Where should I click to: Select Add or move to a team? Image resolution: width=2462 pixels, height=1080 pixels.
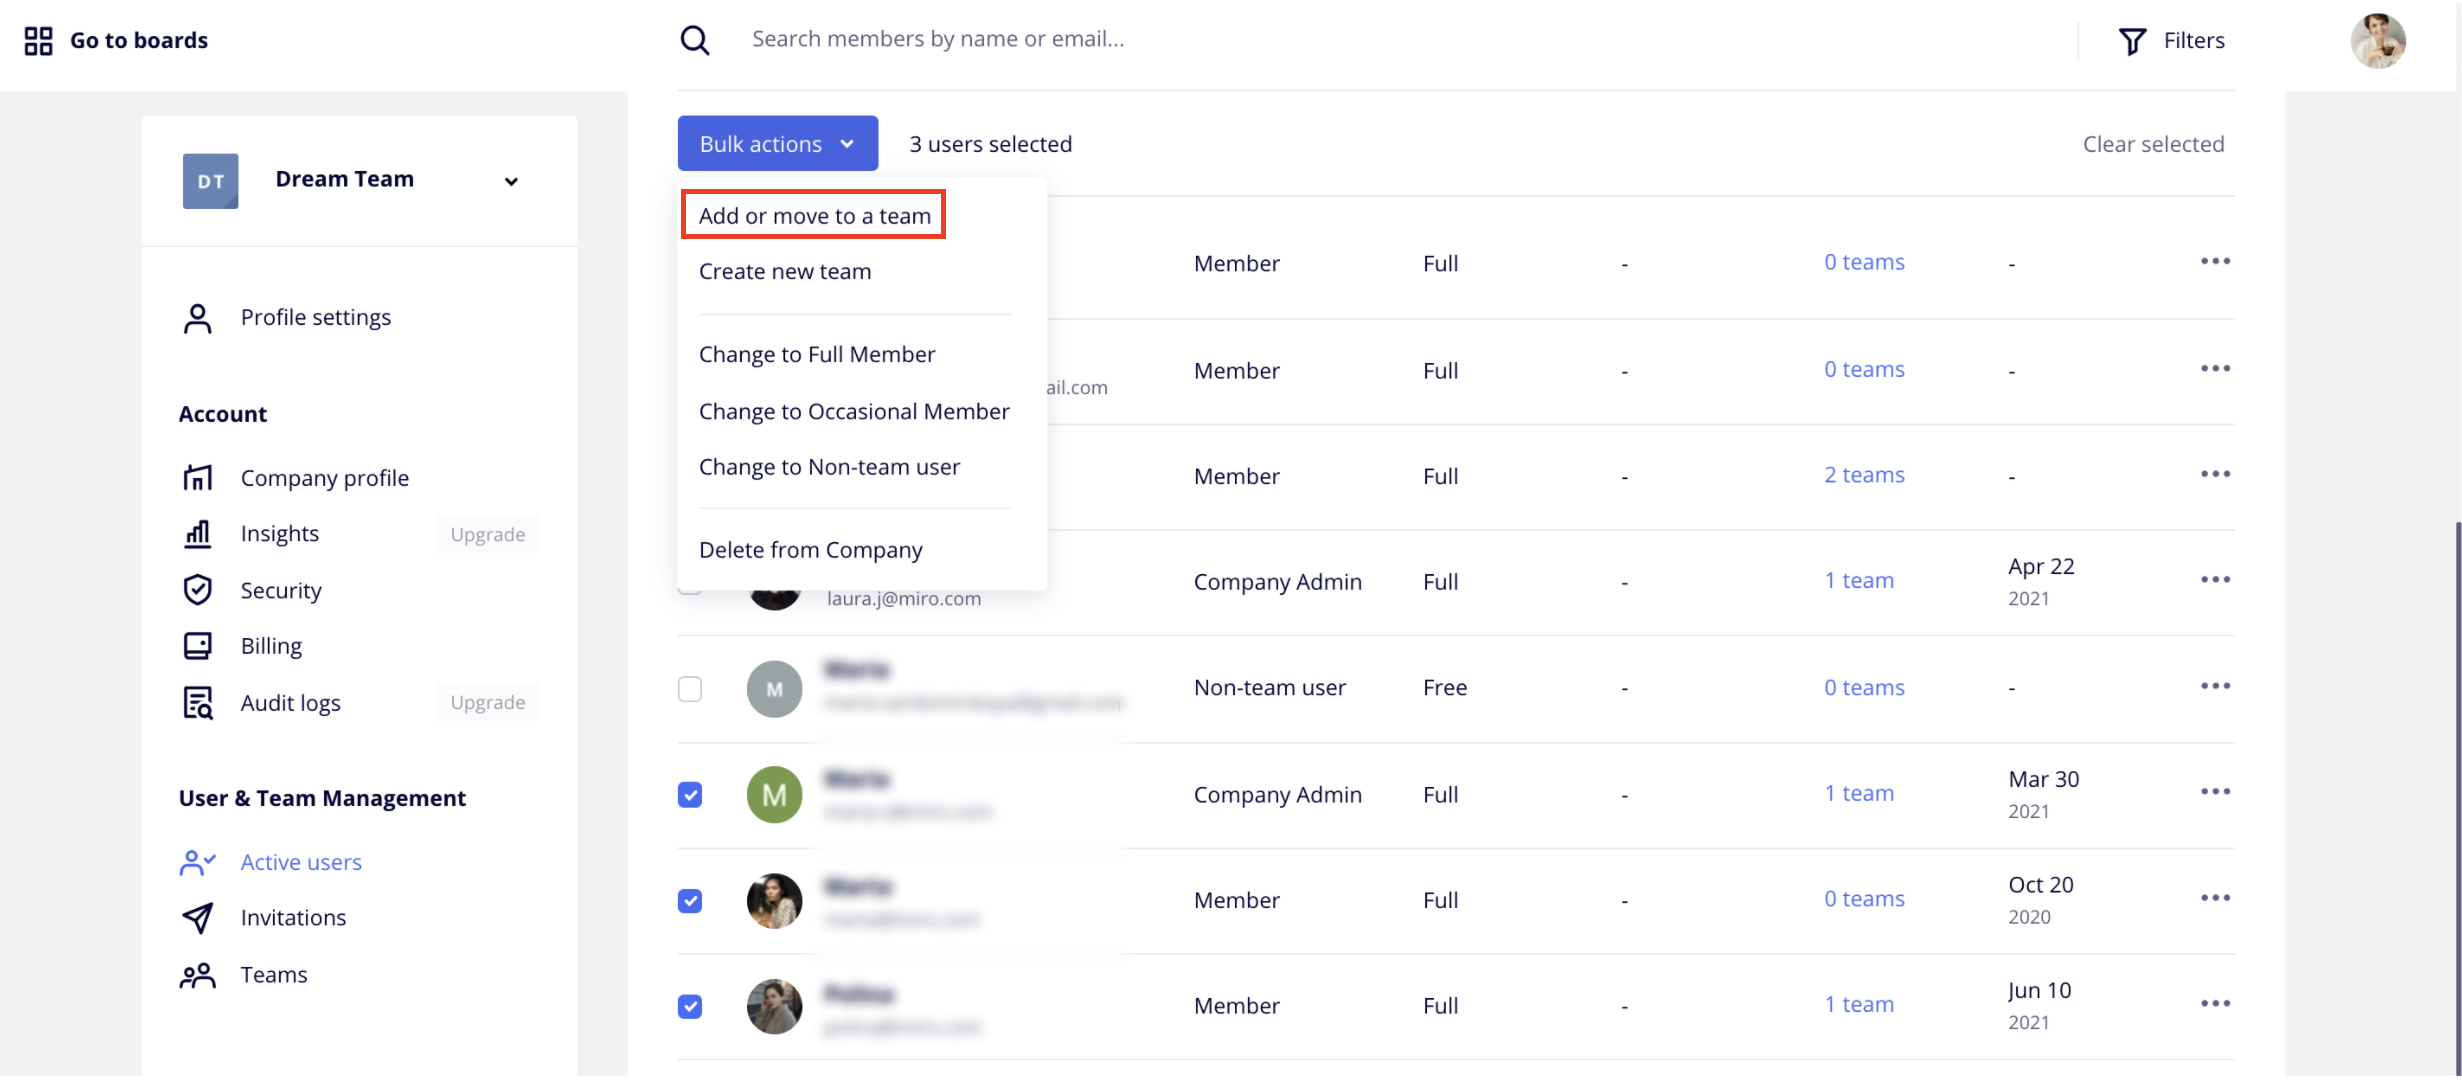click(814, 216)
